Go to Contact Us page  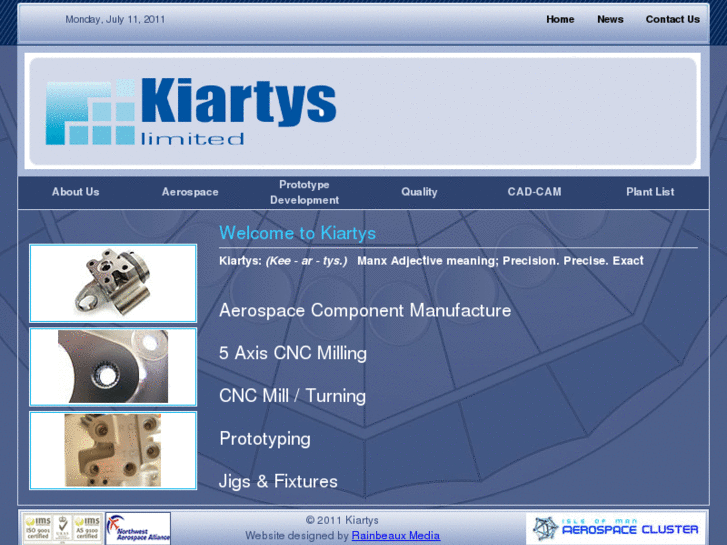pos(672,19)
